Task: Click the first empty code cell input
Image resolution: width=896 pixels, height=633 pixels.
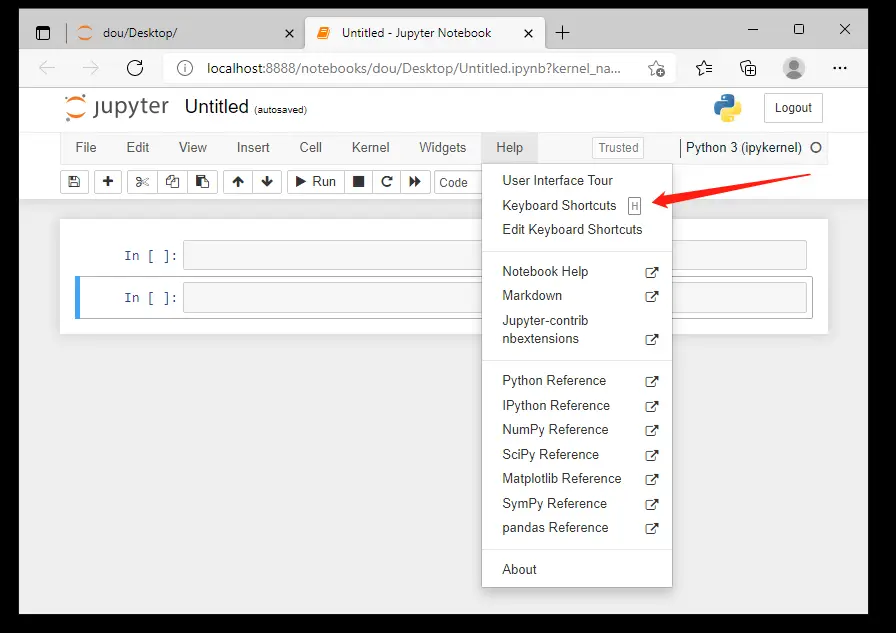Action: [330, 255]
